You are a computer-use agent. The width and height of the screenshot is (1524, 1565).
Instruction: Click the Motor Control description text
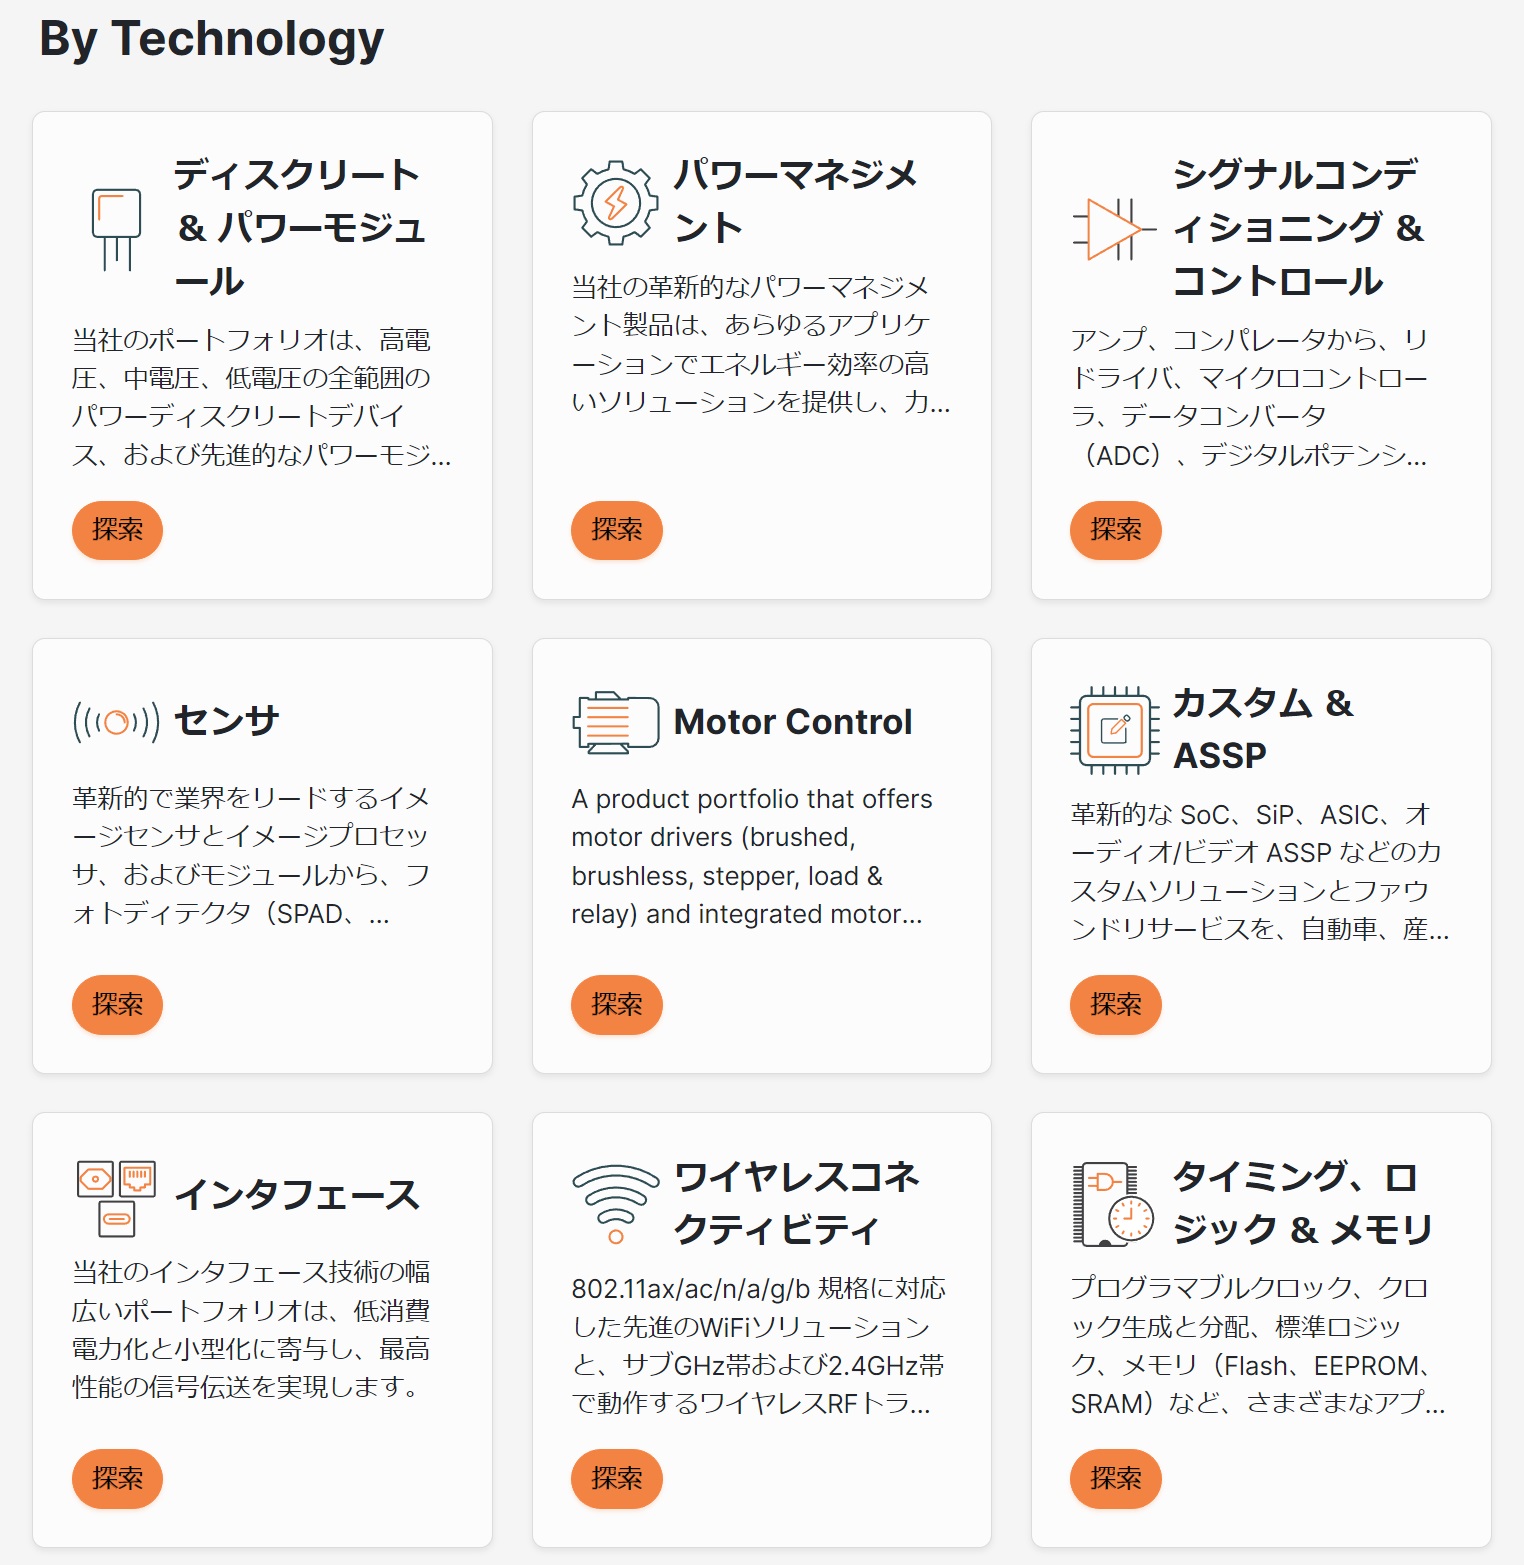tap(752, 856)
